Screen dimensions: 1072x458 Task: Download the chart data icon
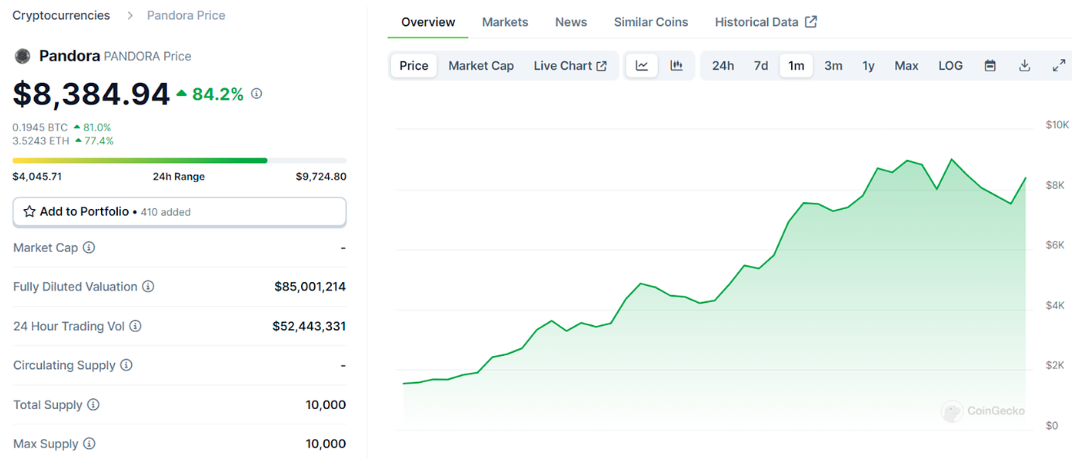click(1024, 66)
